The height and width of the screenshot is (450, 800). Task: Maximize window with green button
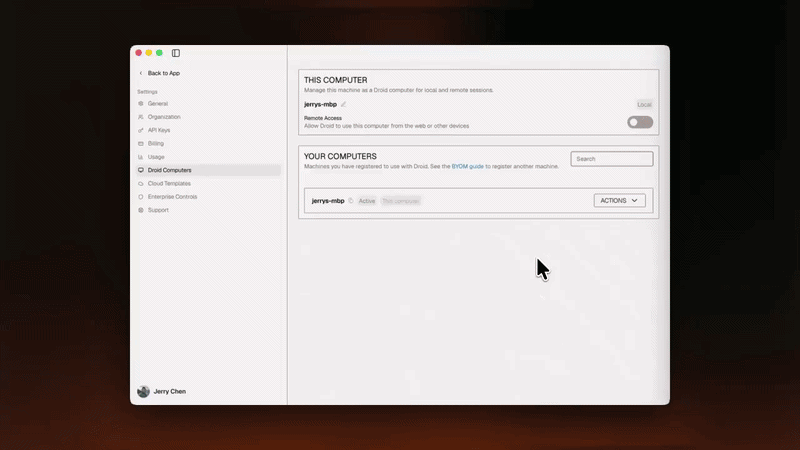click(159, 53)
